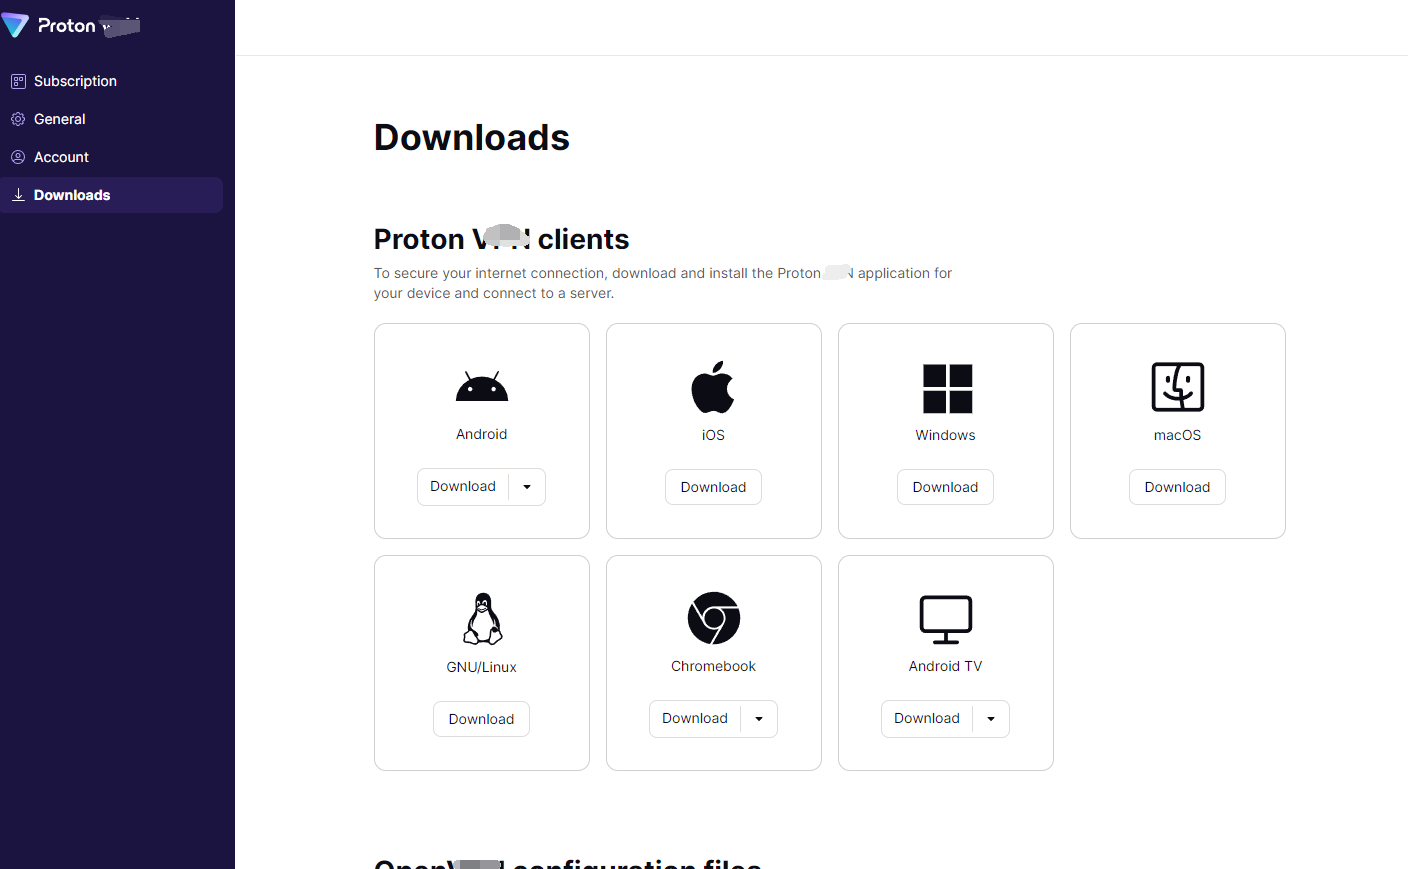Click the Subscription sidebar icon

tap(18, 81)
